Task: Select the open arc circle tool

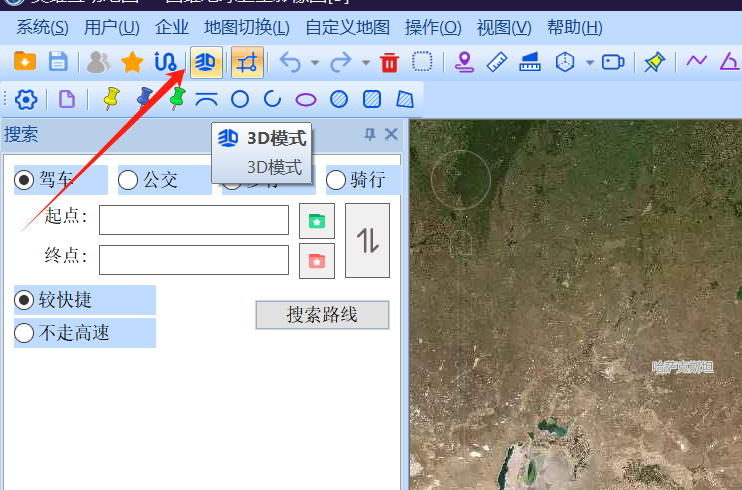Action: (x=273, y=99)
